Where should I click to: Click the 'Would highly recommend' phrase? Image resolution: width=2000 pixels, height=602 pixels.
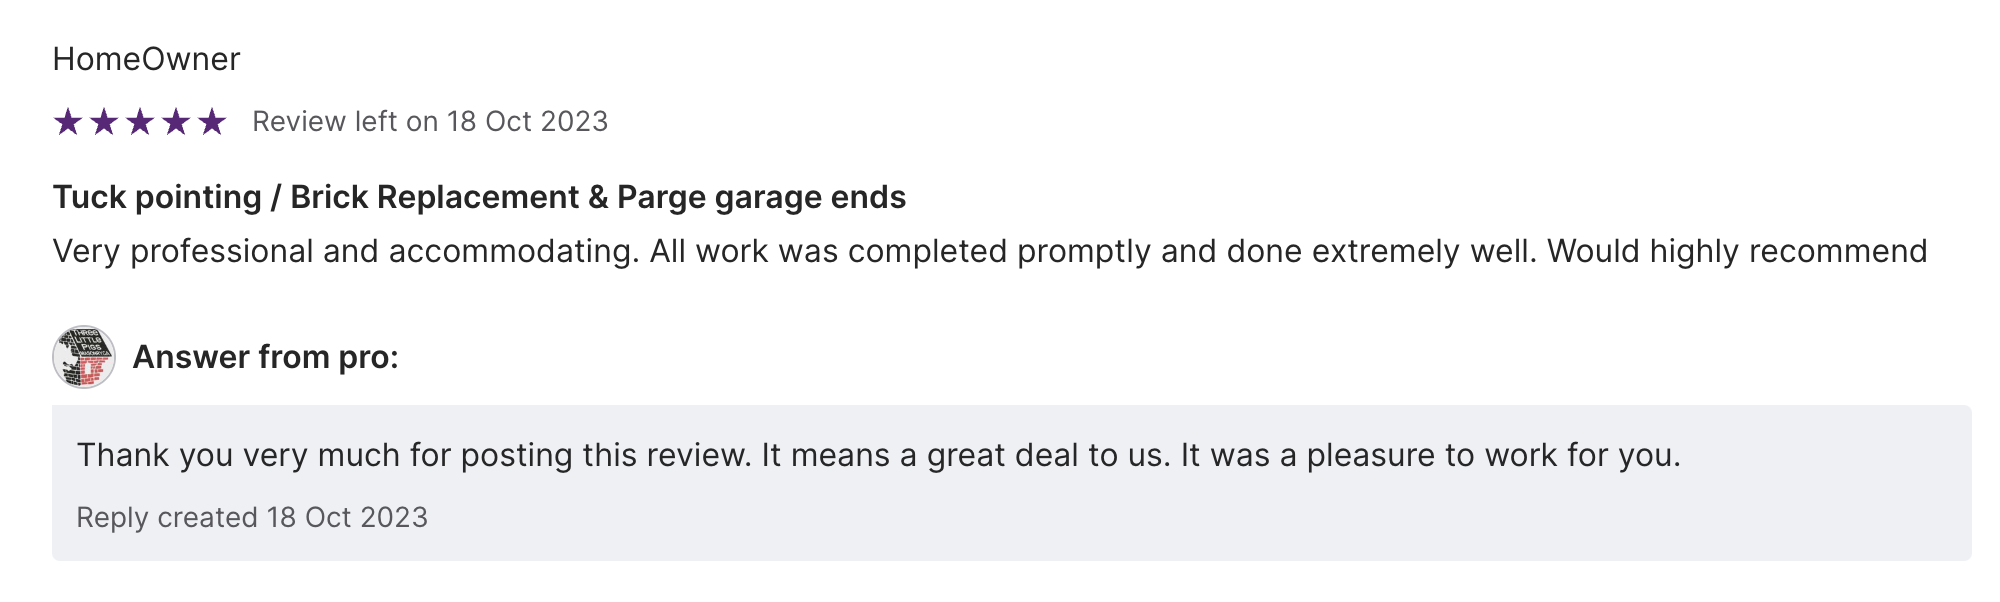[x=1737, y=251]
